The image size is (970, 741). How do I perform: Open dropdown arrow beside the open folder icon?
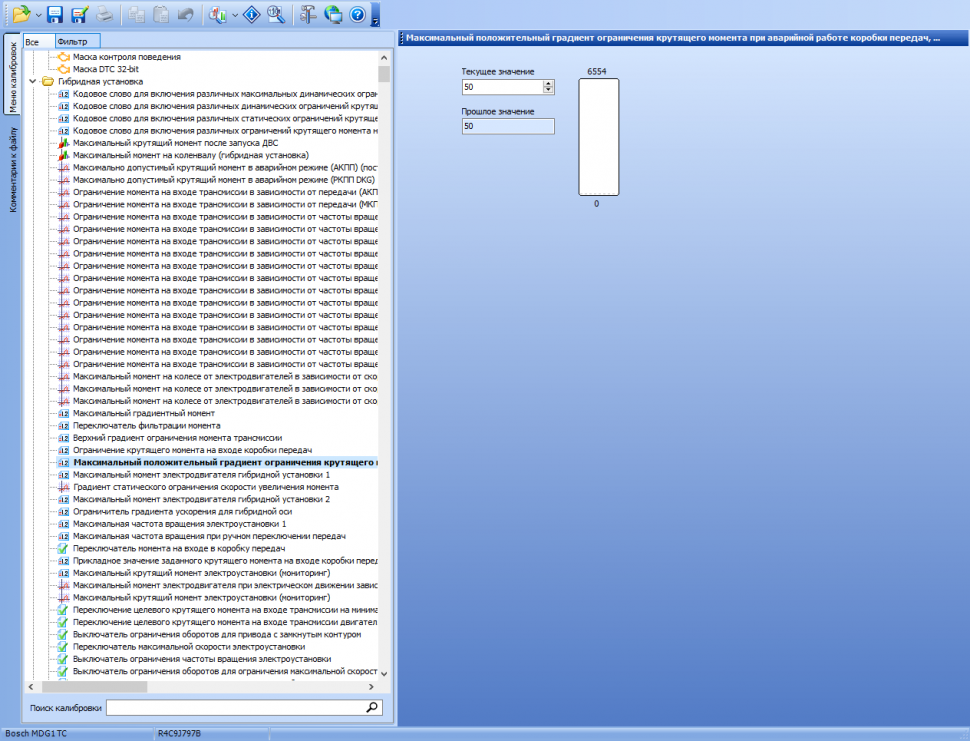pos(38,15)
